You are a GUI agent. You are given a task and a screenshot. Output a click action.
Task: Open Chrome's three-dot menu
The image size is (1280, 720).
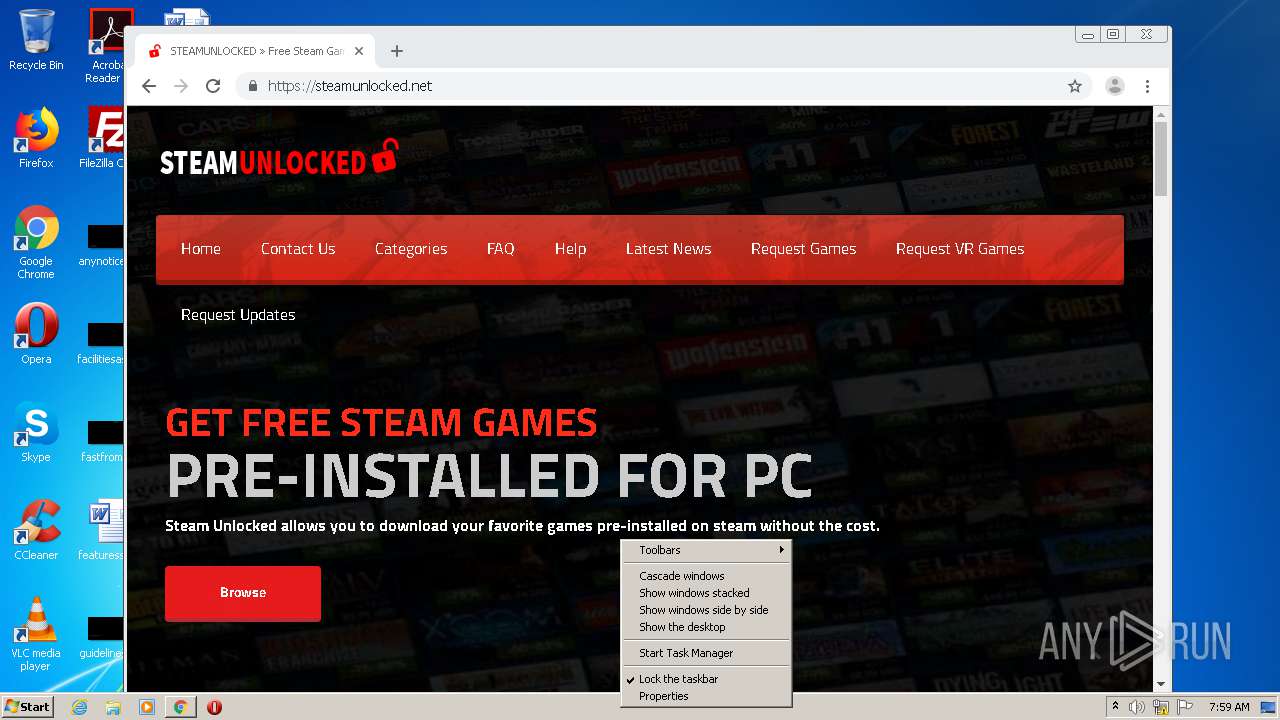(1147, 86)
